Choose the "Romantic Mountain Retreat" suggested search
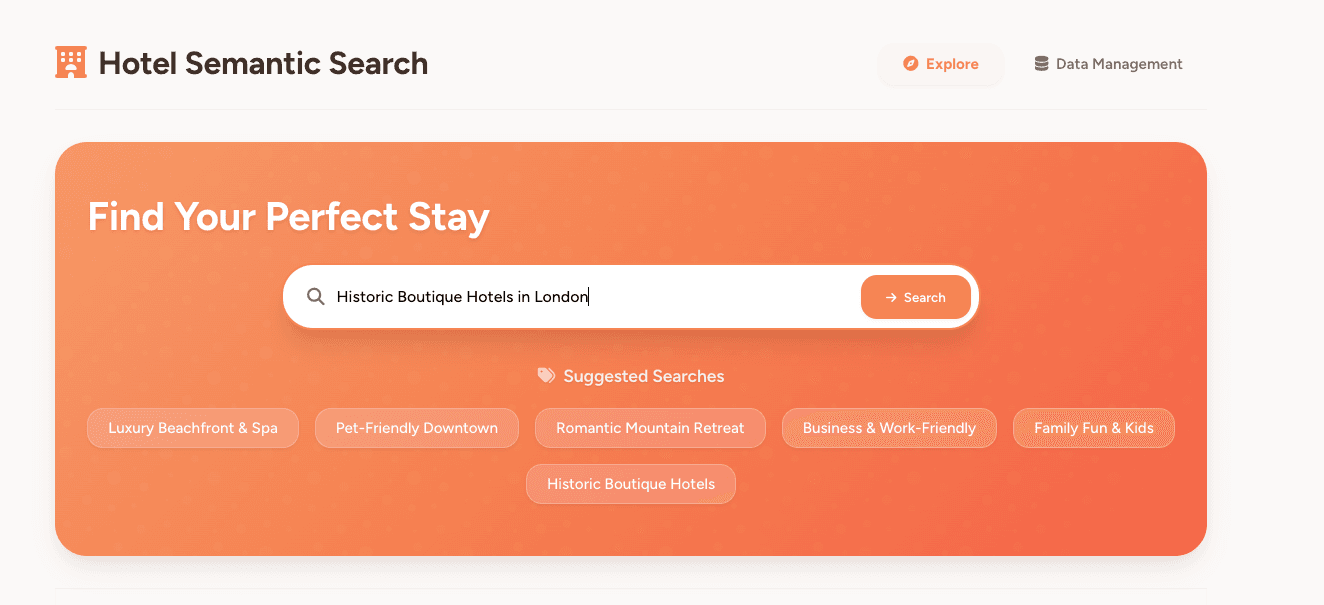Screen dimensions: 1324x605 click(649, 427)
